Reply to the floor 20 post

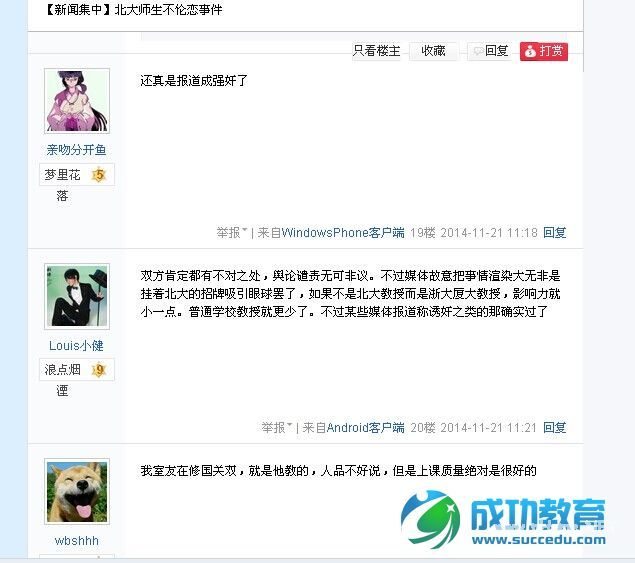[x=554, y=427]
